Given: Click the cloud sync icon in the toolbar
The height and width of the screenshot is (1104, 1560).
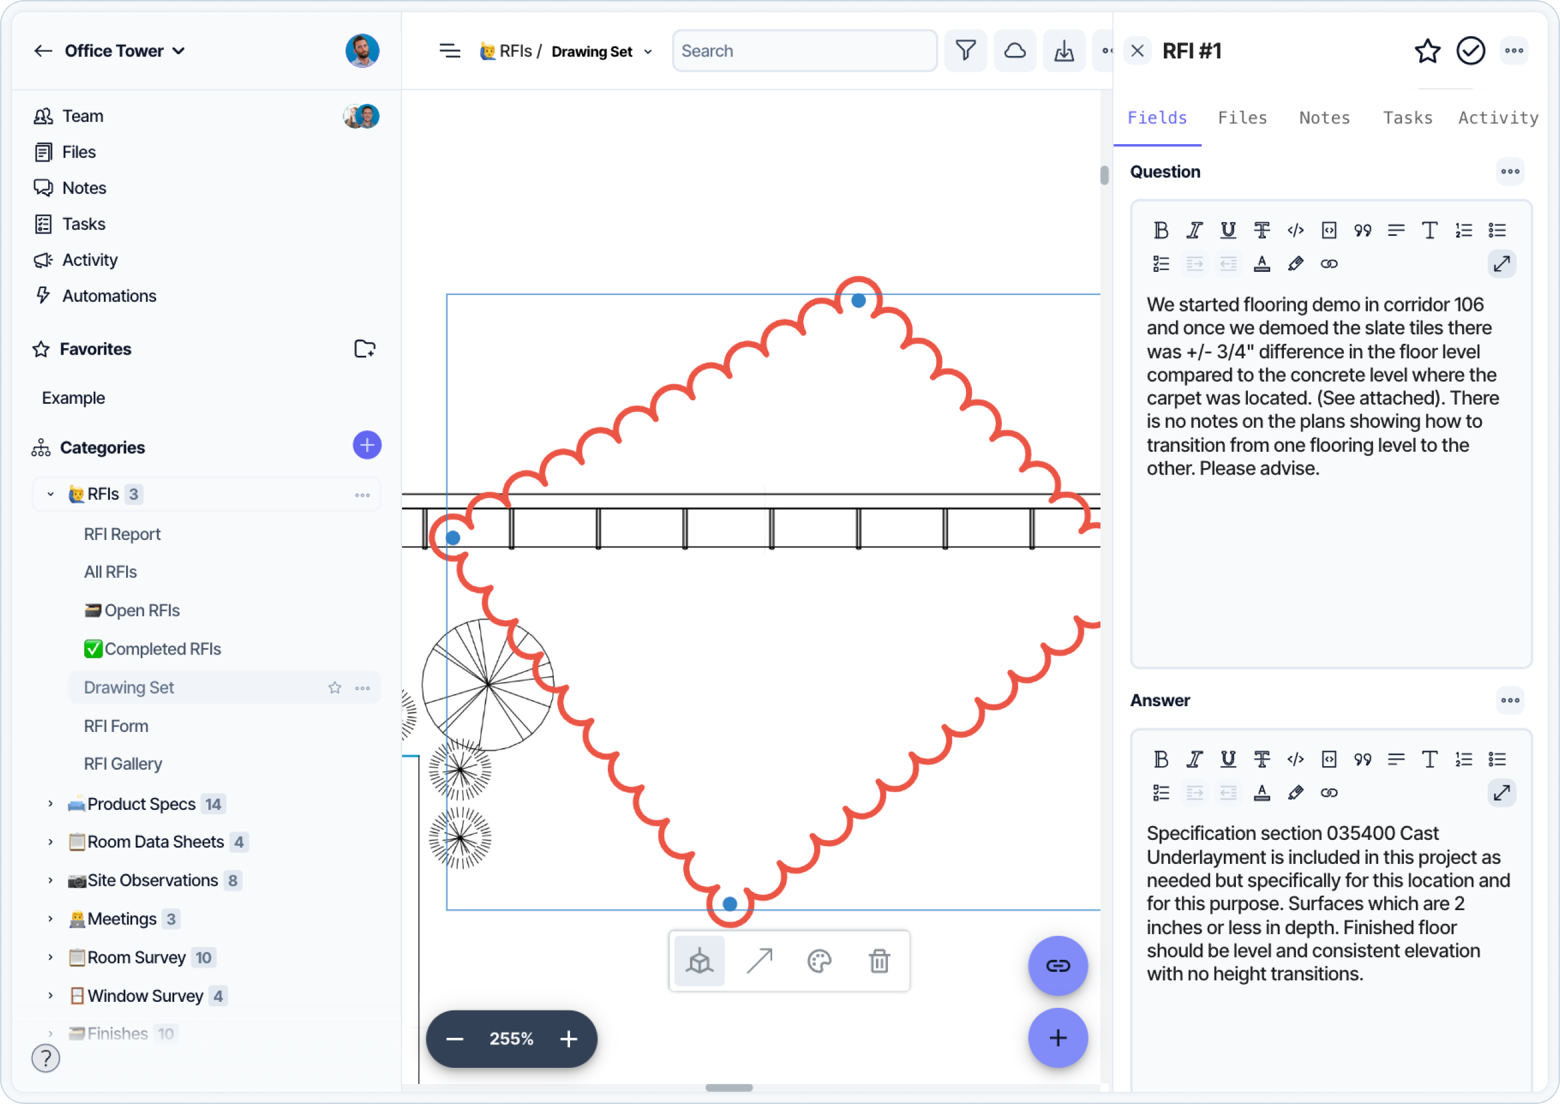Looking at the screenshot, I should [x=1015, y=51].
